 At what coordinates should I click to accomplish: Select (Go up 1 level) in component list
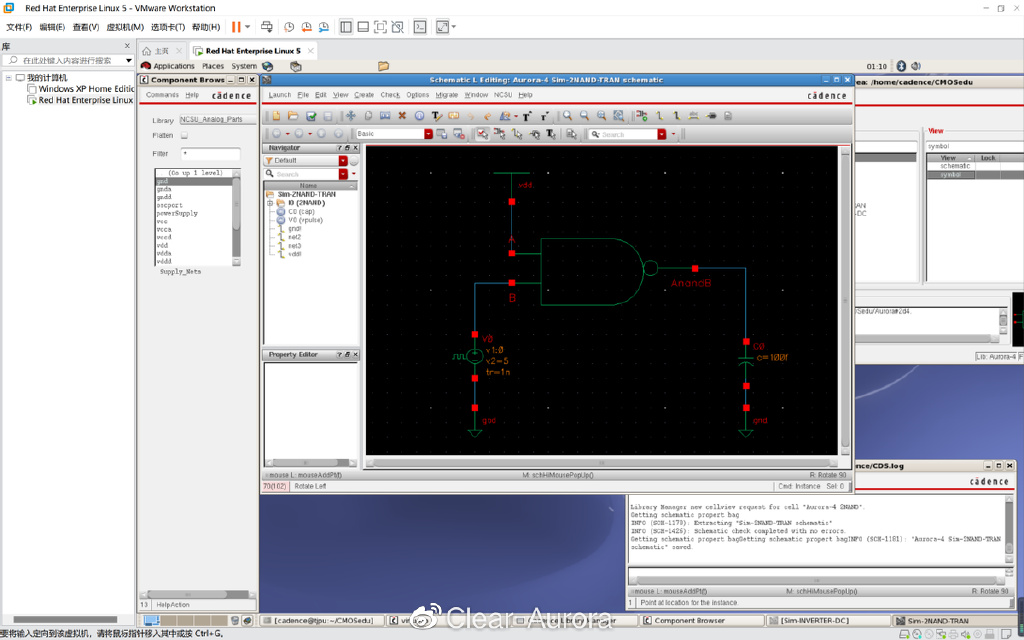tap(194, 173)
